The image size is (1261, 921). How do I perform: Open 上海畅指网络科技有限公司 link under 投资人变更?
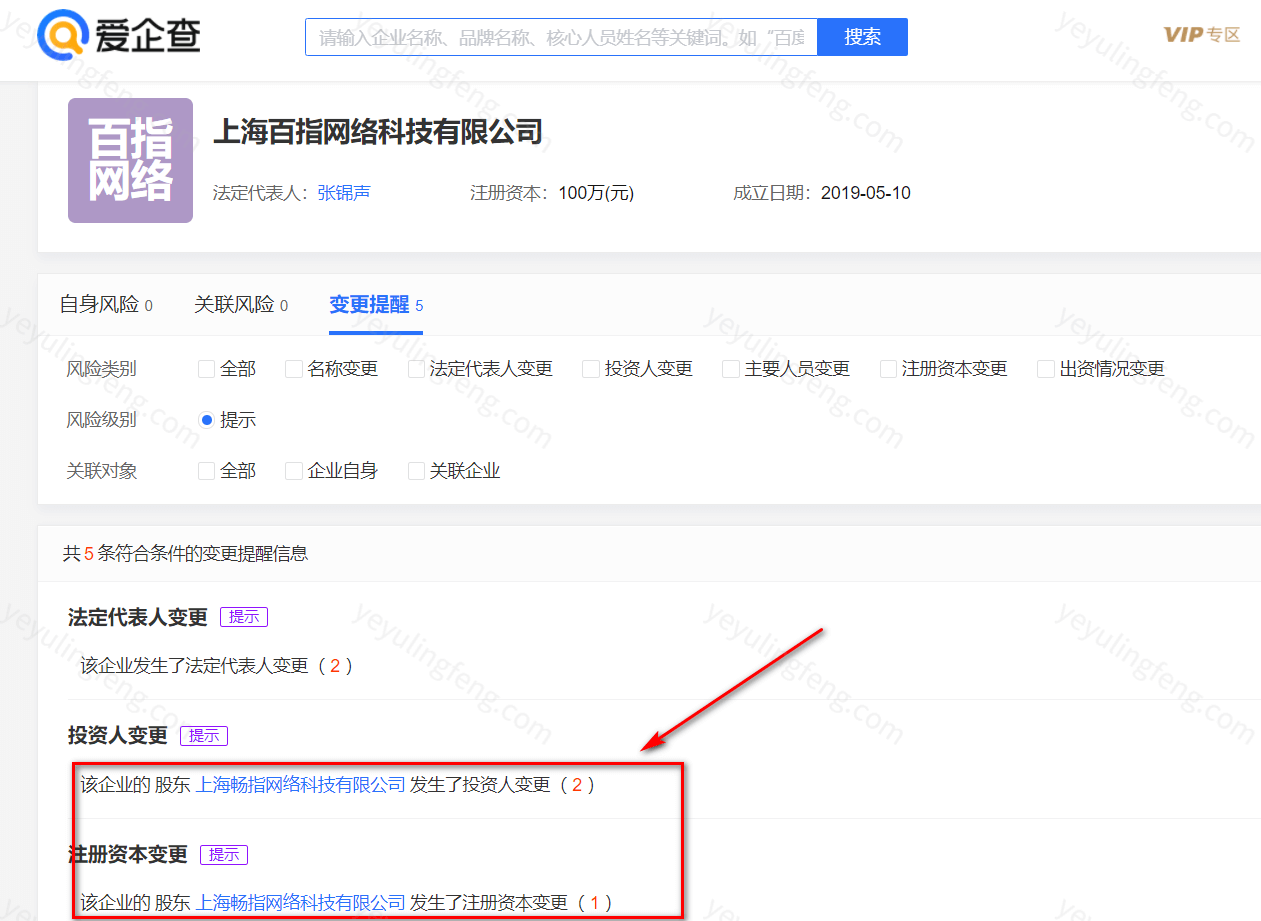pos(300,785)
